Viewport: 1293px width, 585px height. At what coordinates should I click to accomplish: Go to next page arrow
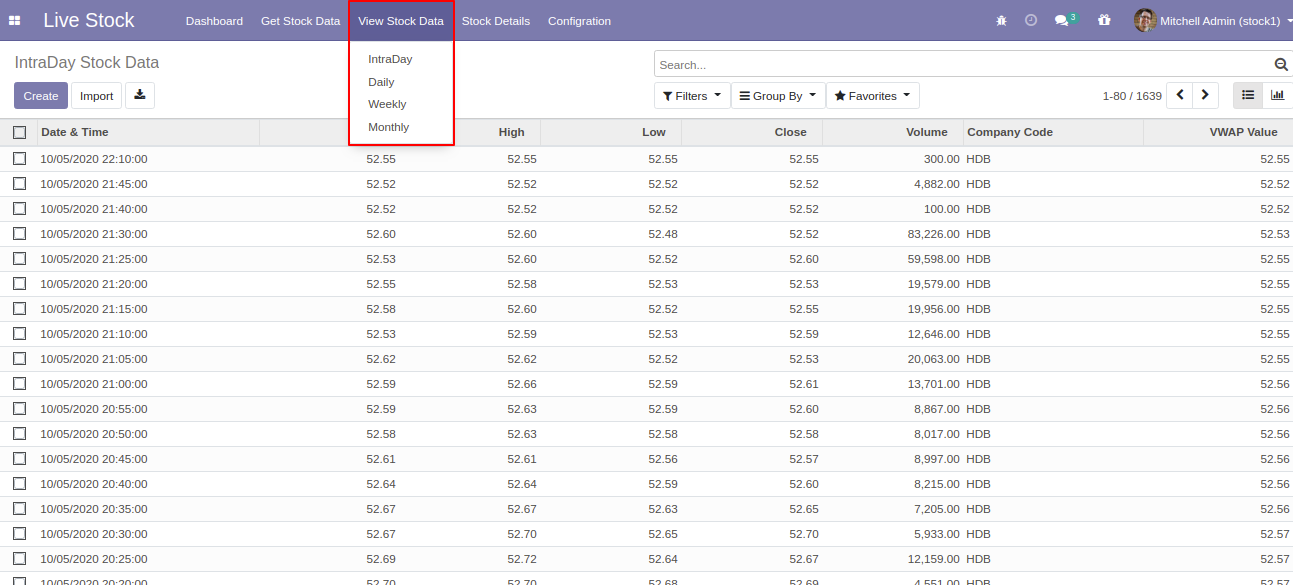coord(1206,95)
